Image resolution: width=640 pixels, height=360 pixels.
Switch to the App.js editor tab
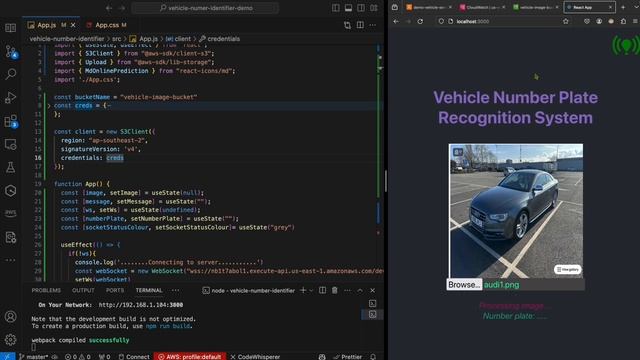(46, 25)
